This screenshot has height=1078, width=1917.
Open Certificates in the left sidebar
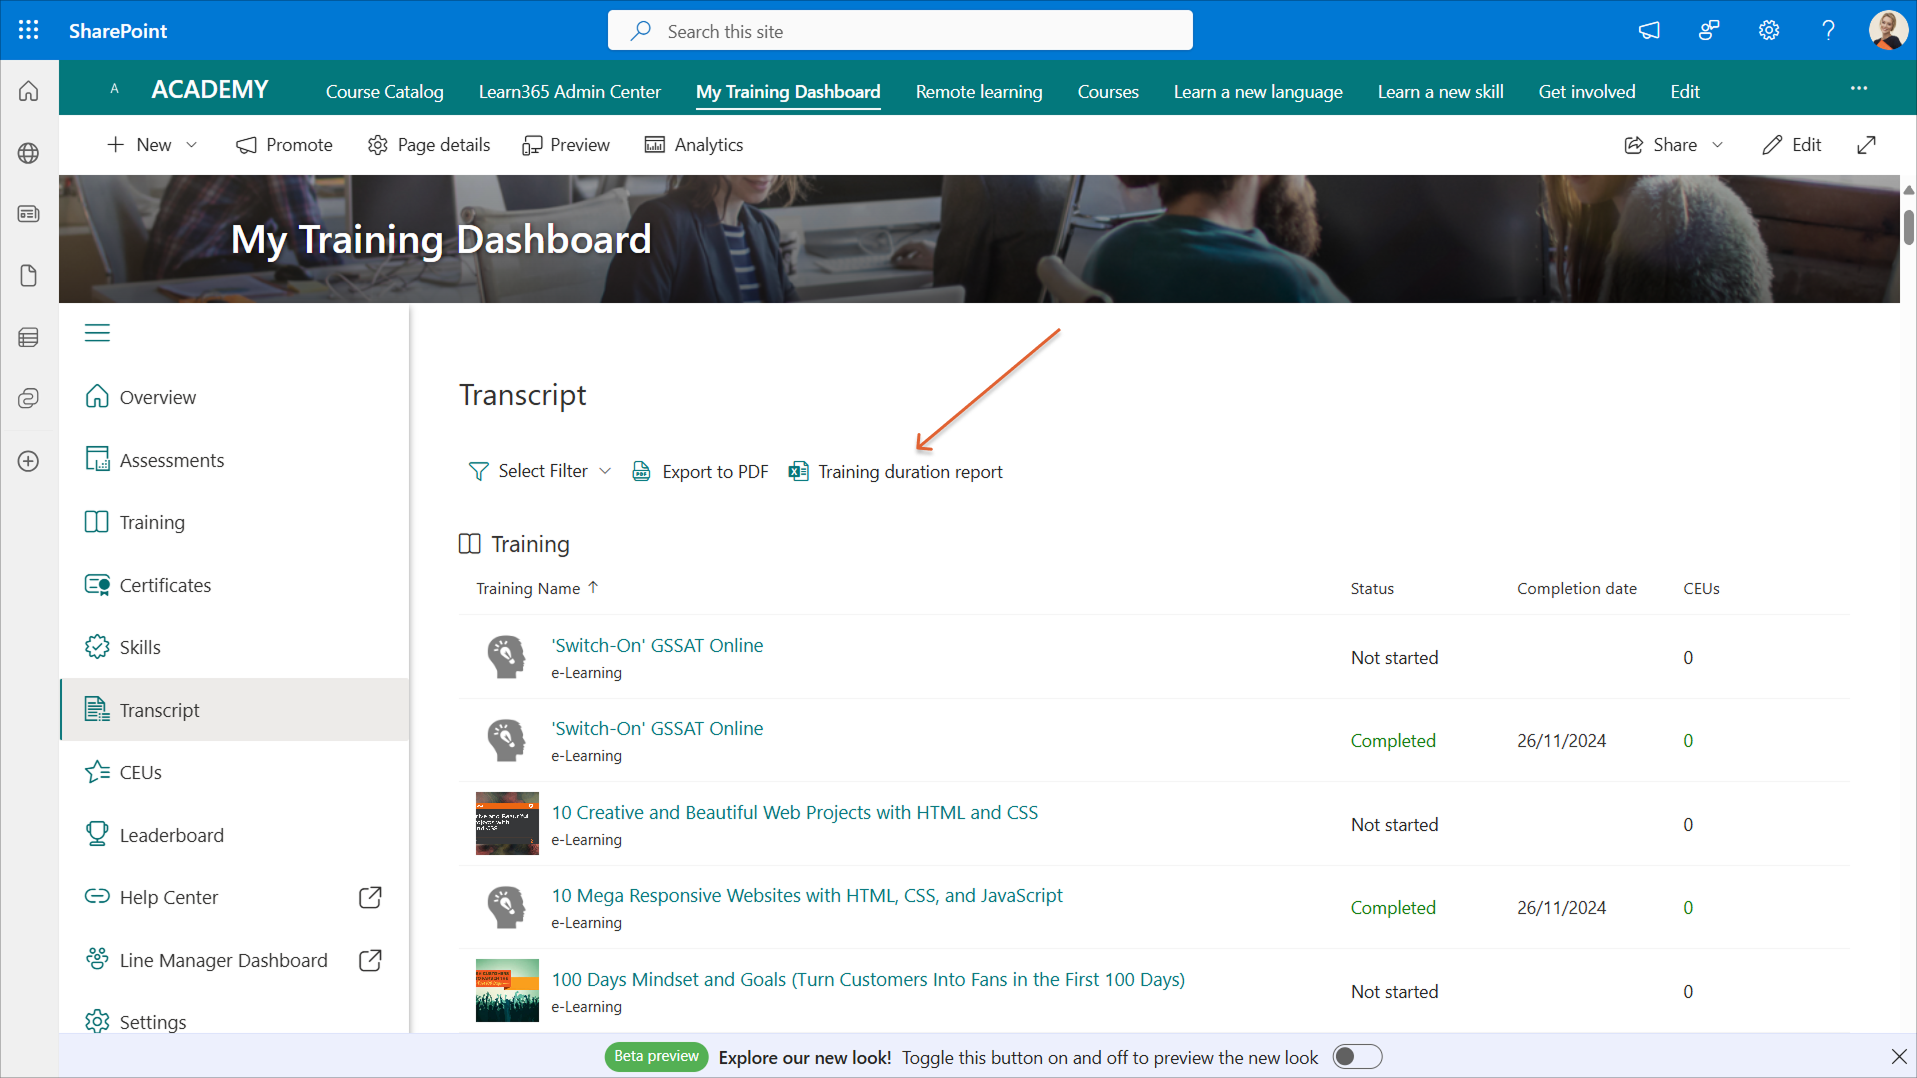[165, 585]
